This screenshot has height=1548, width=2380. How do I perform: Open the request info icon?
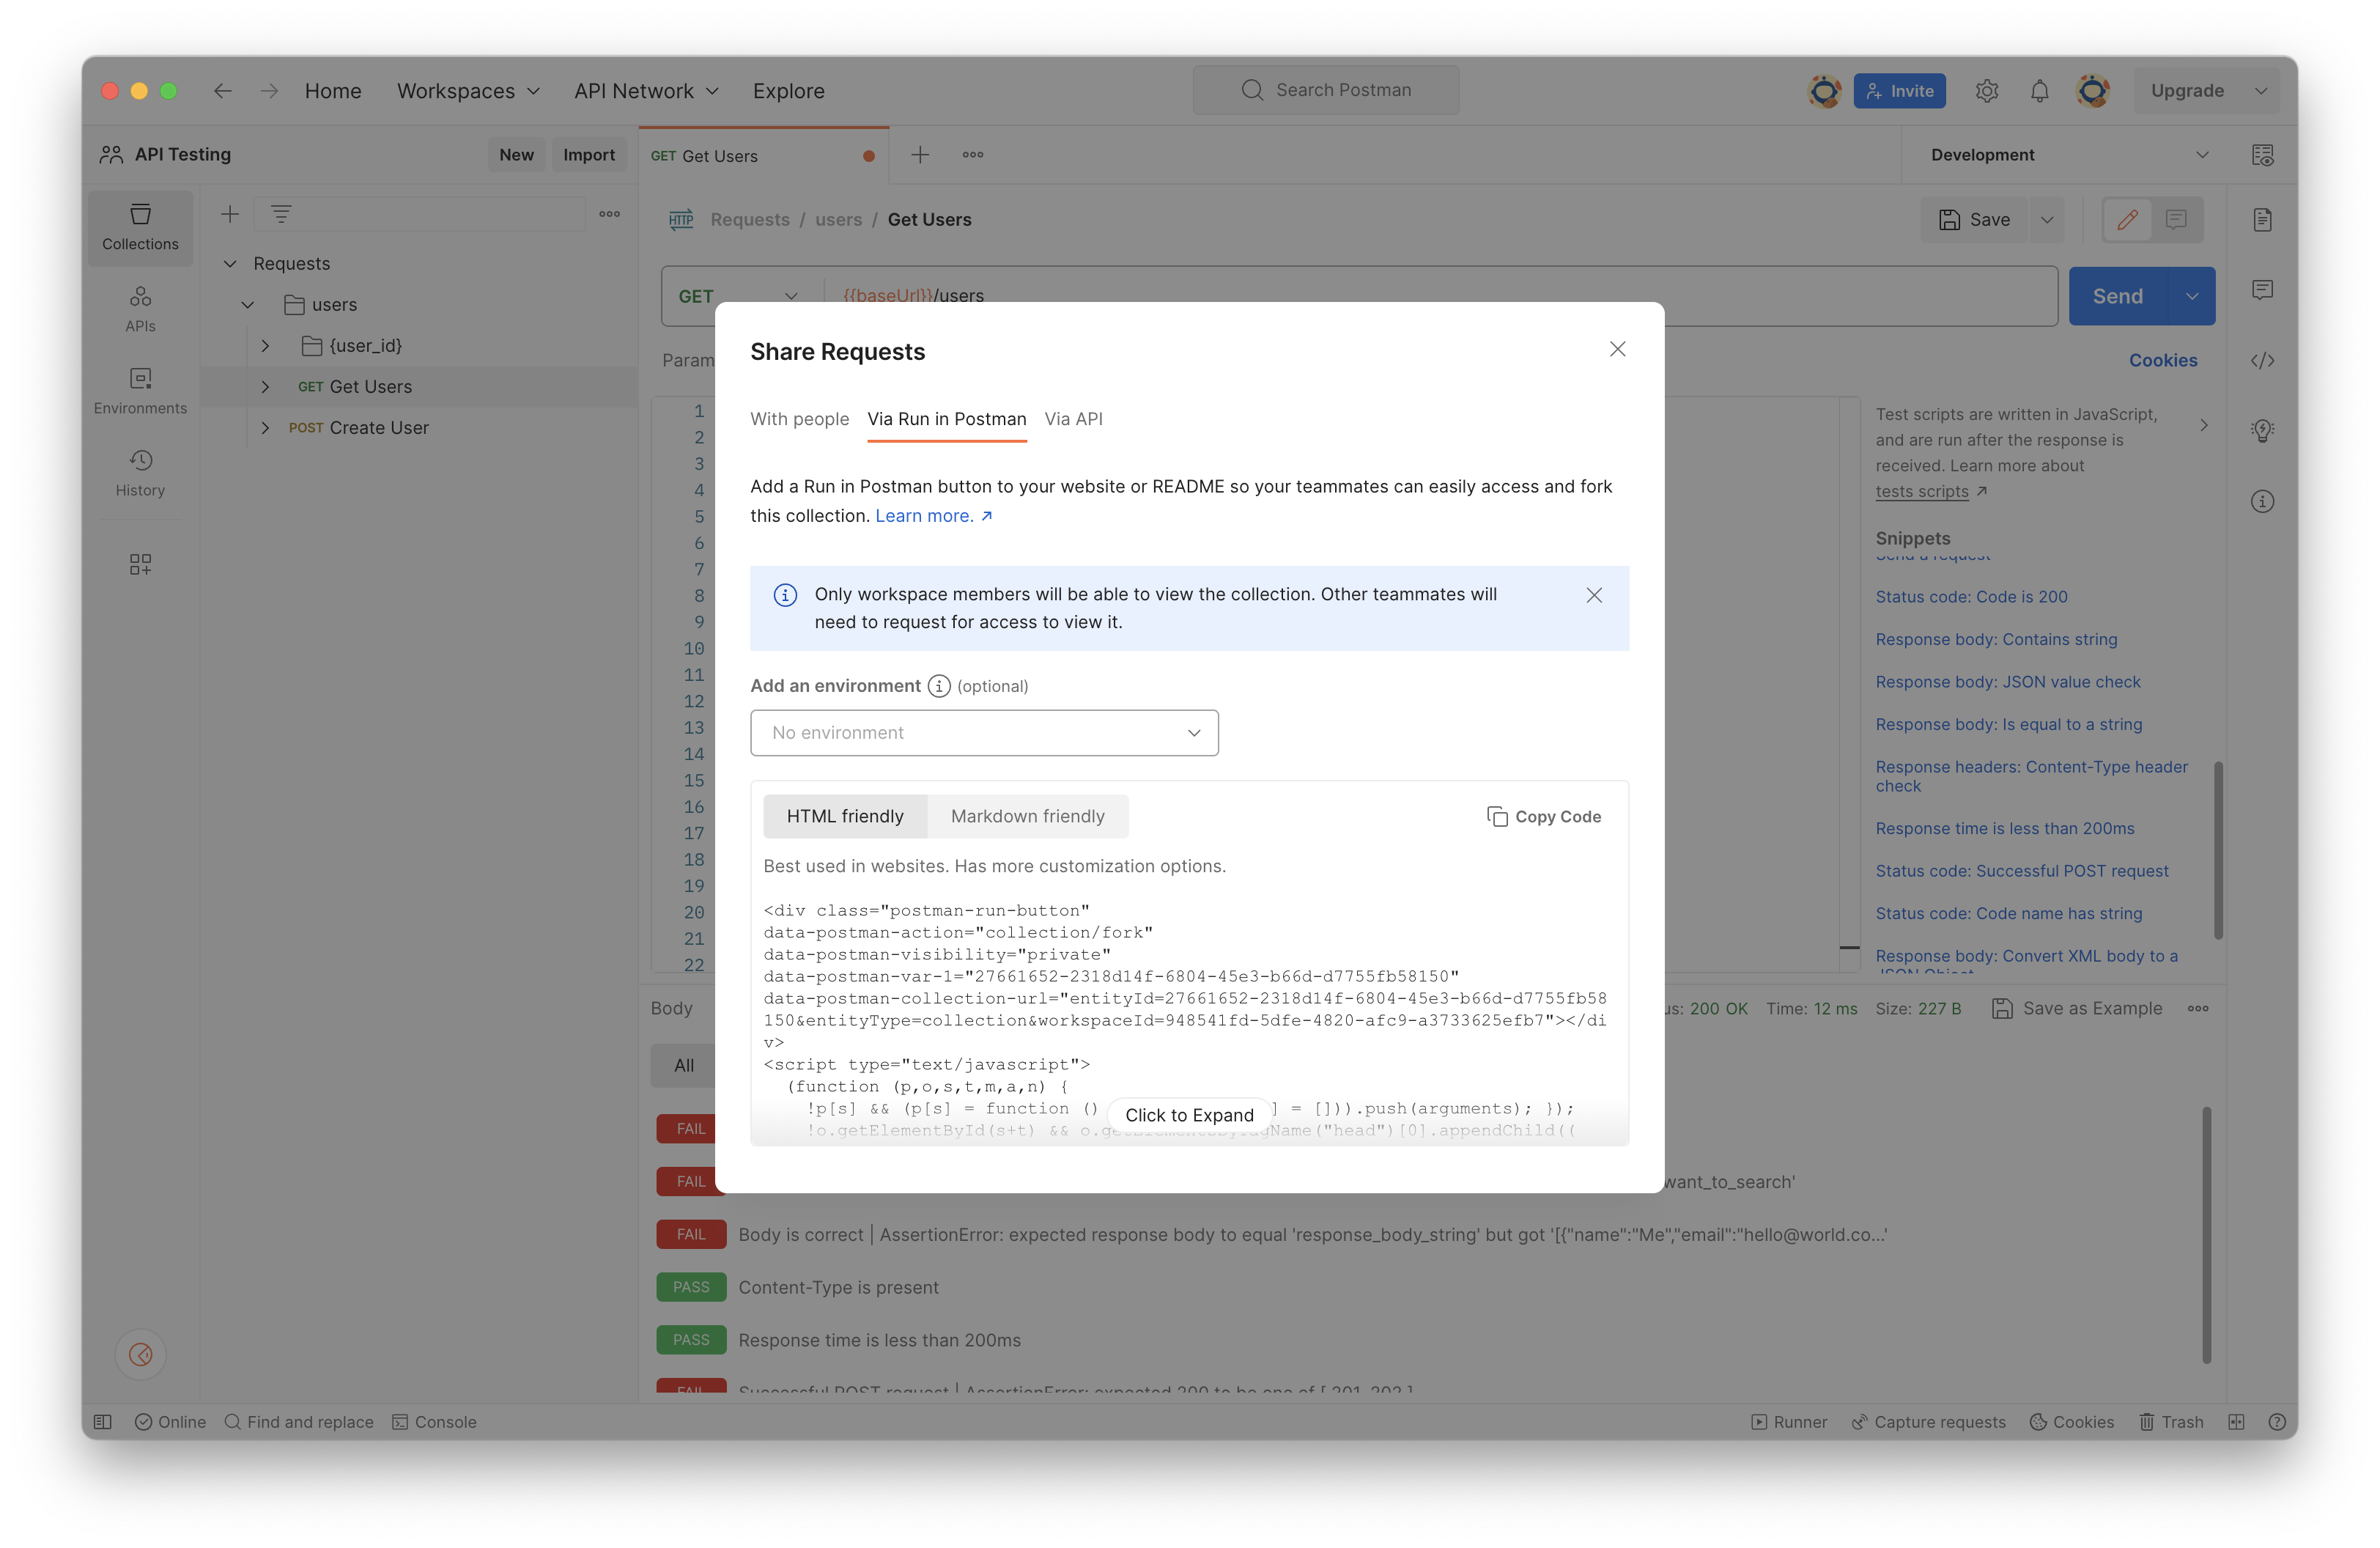click(2262, 501)
